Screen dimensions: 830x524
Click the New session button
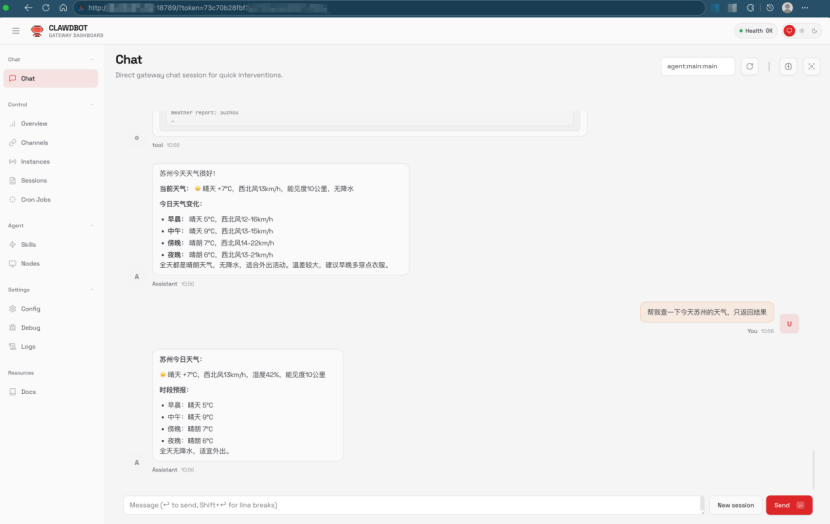click(735, 505)
